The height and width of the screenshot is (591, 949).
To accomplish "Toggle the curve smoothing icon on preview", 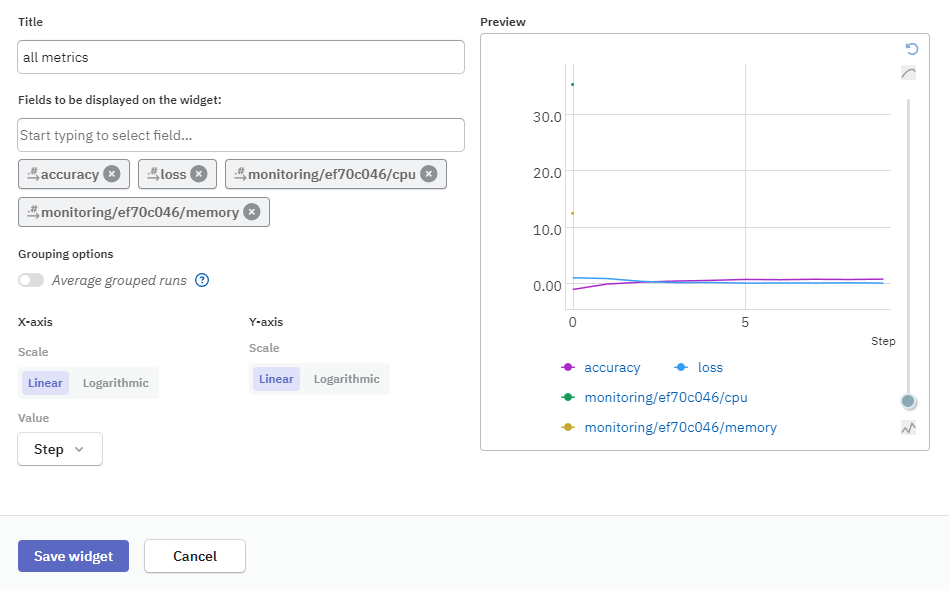I will tap(909, 72).
